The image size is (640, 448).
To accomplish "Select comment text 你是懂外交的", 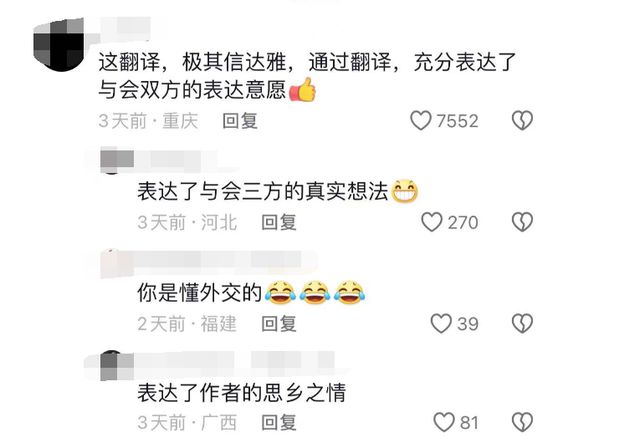I will (x=199, y=293).
